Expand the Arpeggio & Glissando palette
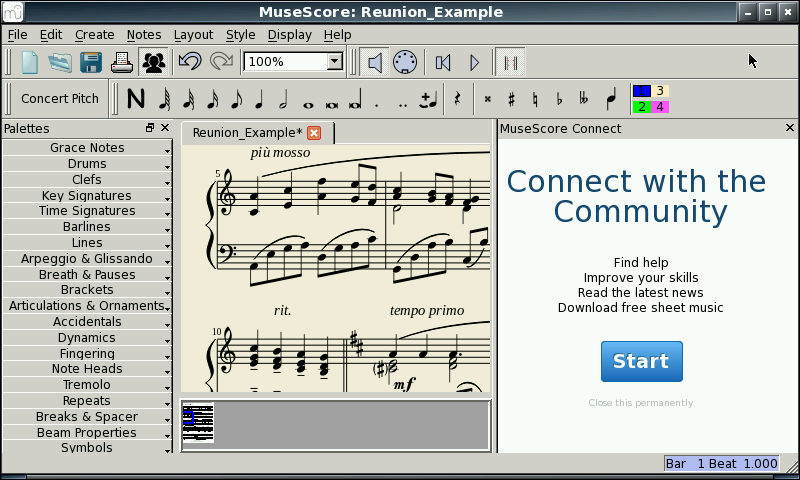 point(87,259)
